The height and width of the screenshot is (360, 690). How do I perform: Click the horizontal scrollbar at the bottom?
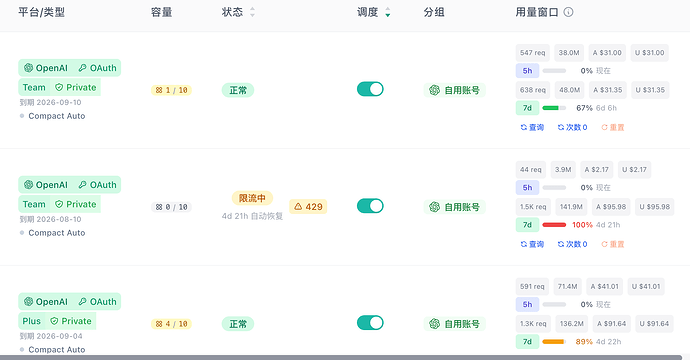point(341,357)
